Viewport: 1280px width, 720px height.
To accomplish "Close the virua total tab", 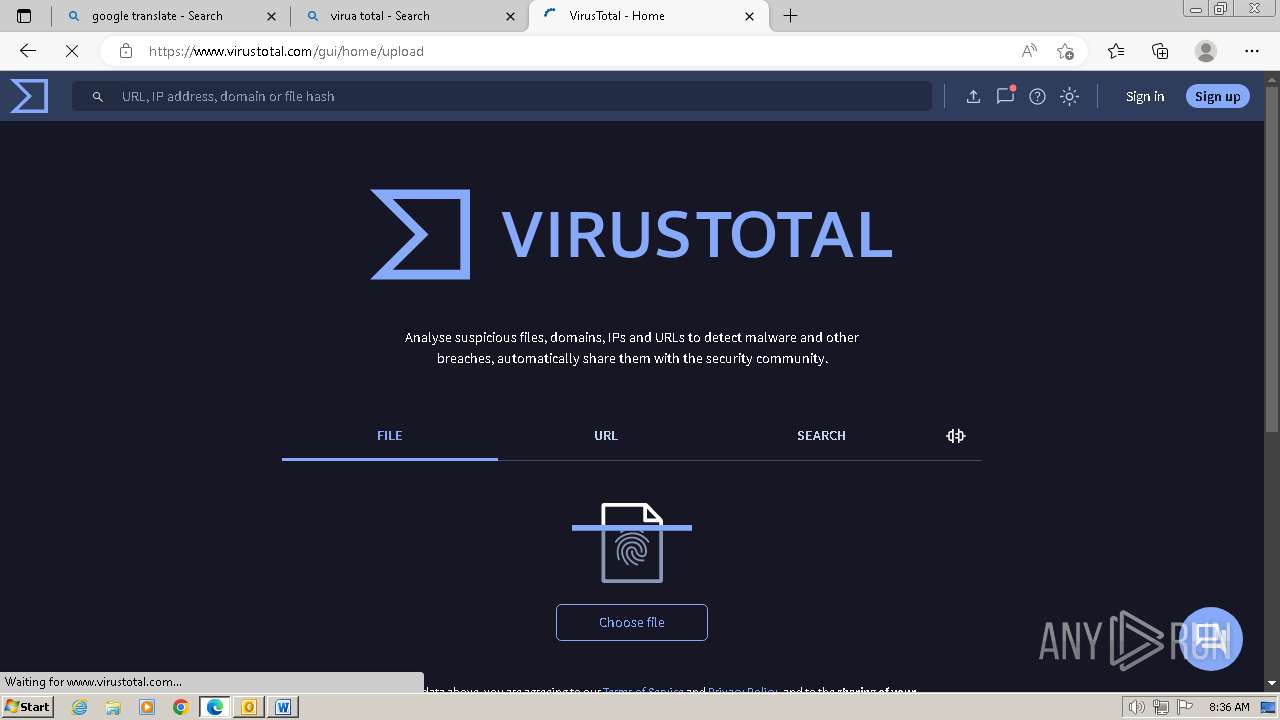I will (511, 16).
